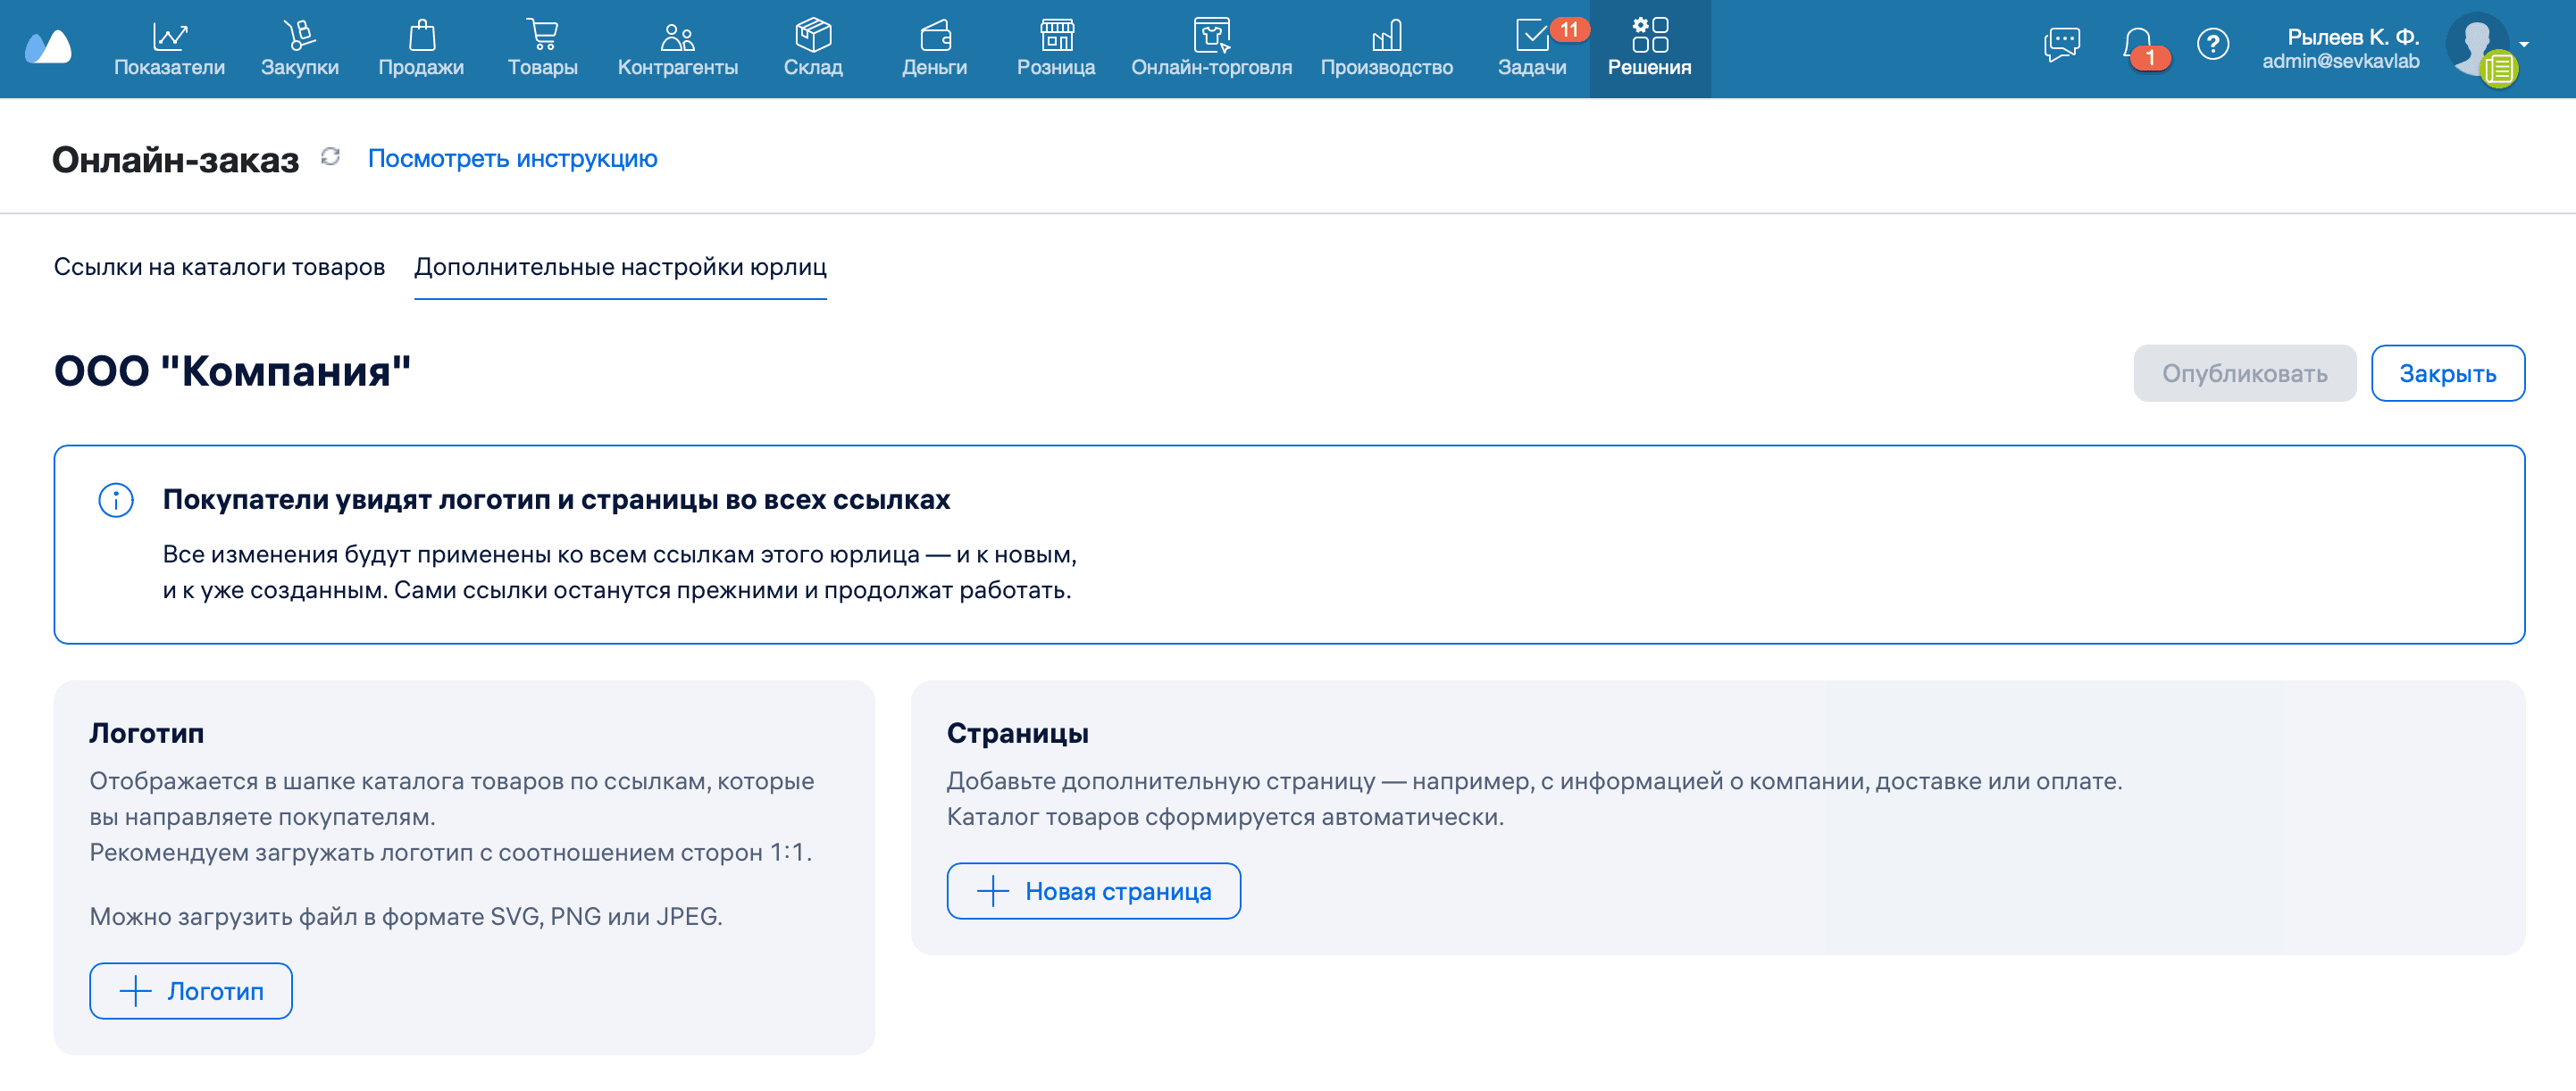Image resolution: width=2576 pixels, height=1091 pixels.
Task: Select the Дополнительные настройки юрлиц tab
Action: coord(621,267)
